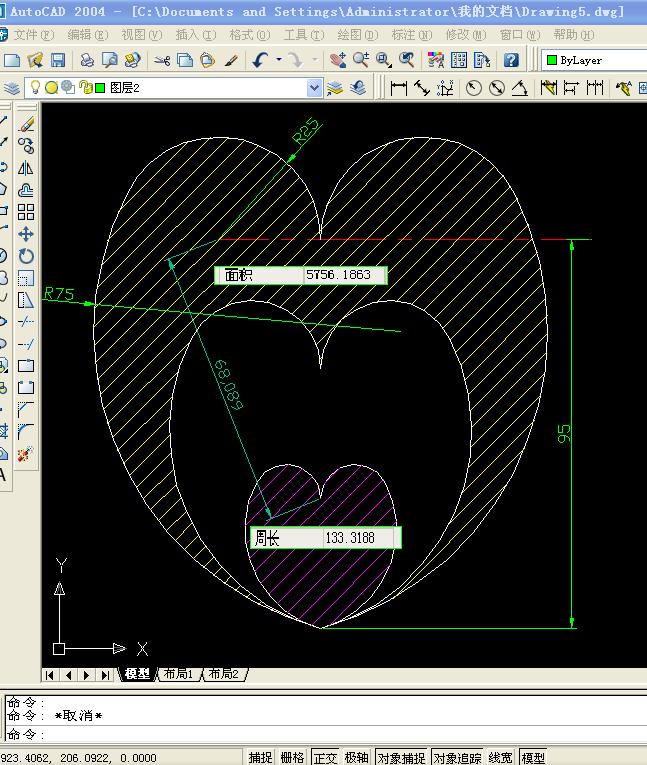The height and width of the screenshot is (765, 647).
Task: Create a new drawing file
Action: coord(12,60)
